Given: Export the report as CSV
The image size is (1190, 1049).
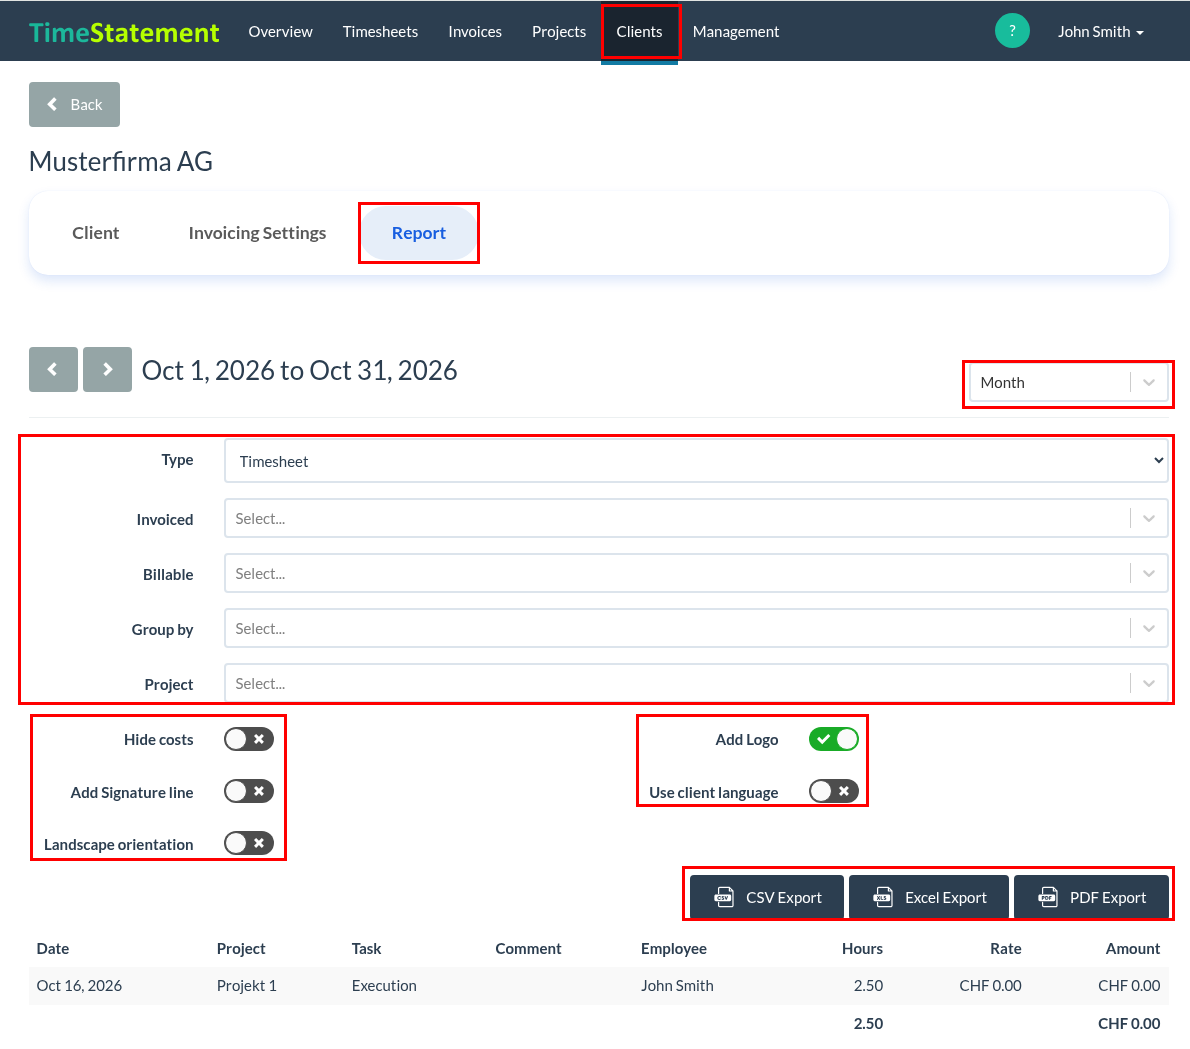Looking at the screenshot, I should 767,897.
